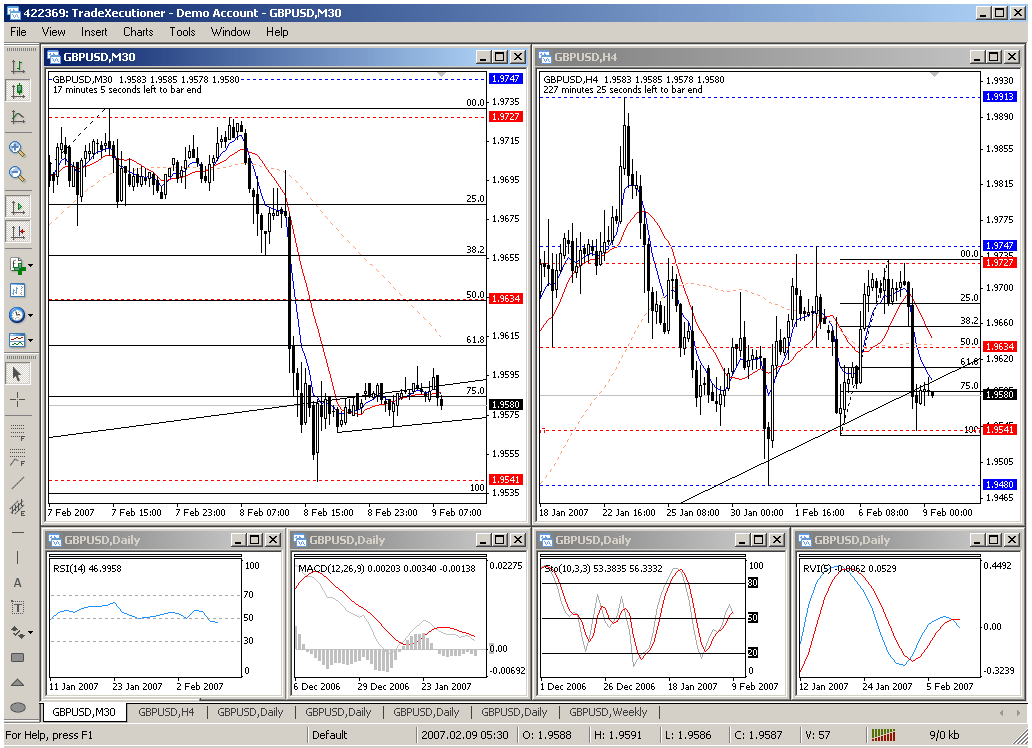Click the 'C: 1.9587' status value
1032x748 pixels.
point(758,735)
